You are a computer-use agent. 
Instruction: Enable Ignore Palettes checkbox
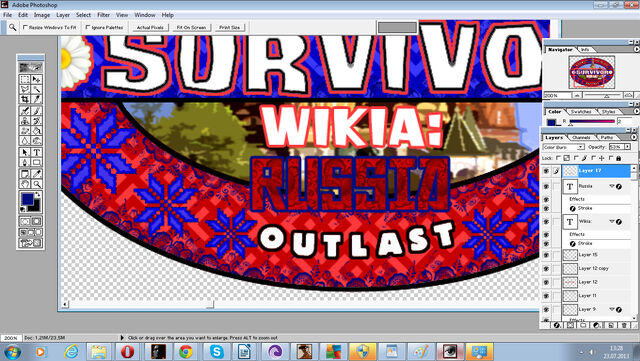[88, 27]
